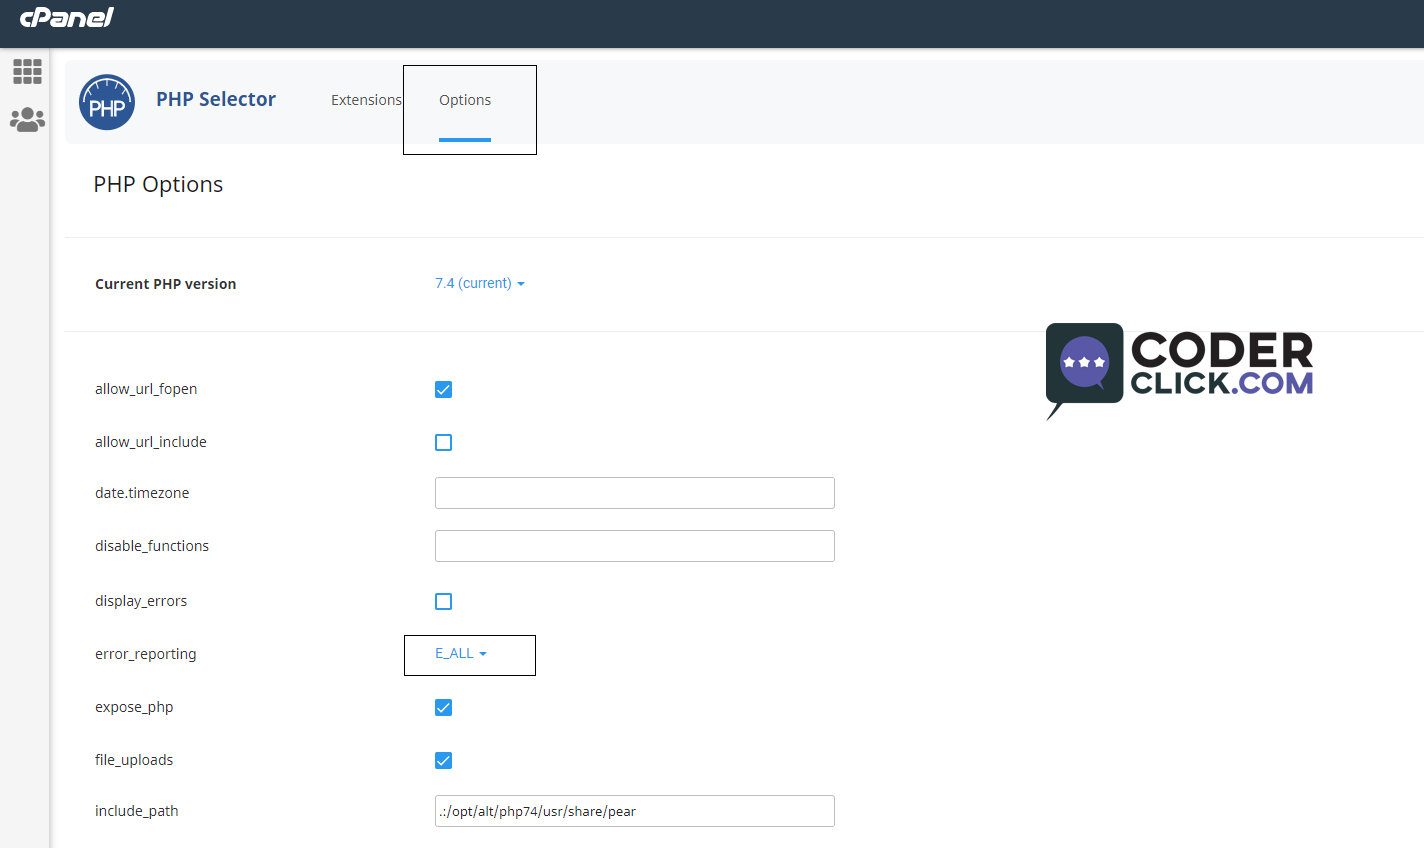The height and width of the screenshot is (848, 1424).
Task: Click the disable_functions text field
Action: 634,546
